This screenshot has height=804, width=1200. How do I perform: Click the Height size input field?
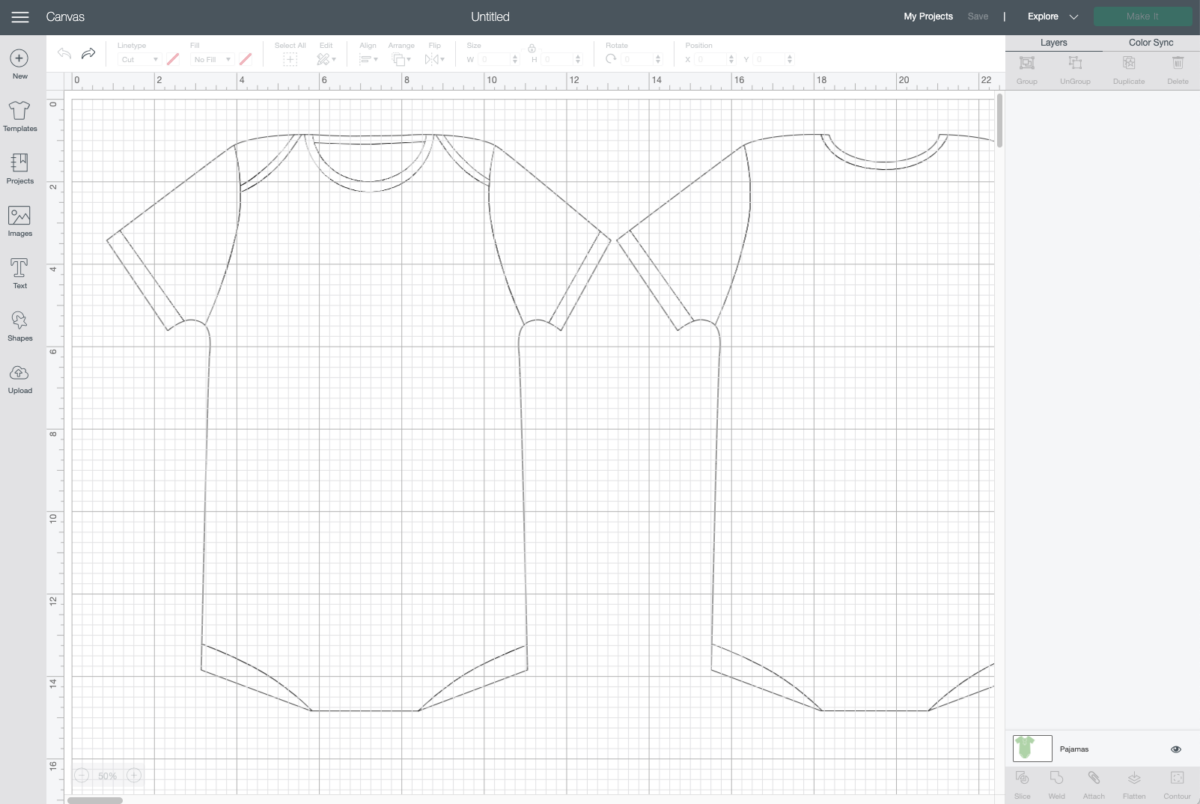(558, 60)
